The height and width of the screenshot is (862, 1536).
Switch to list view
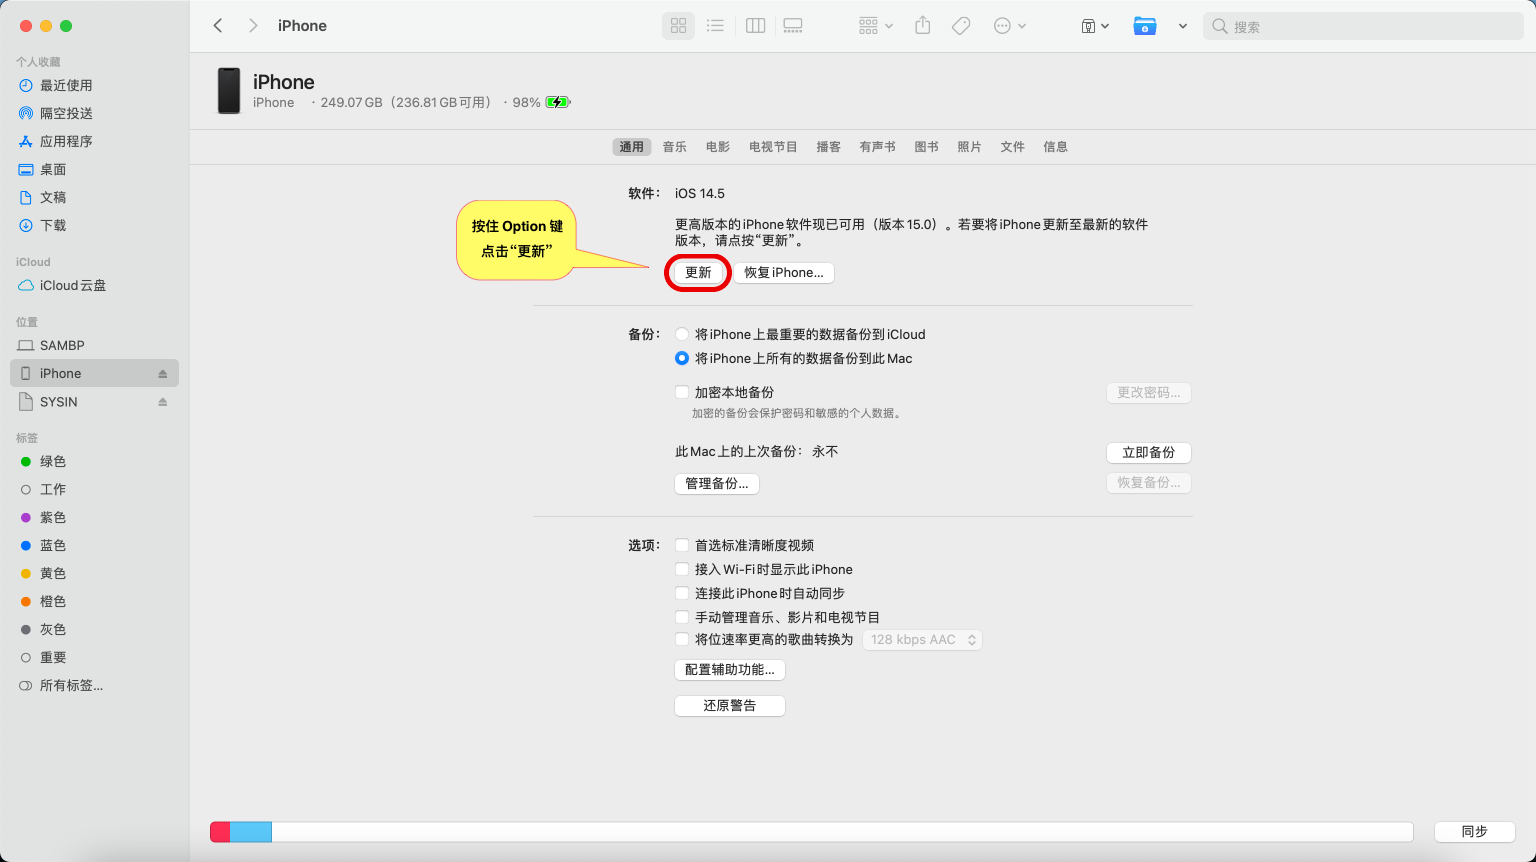coord(715,26)
